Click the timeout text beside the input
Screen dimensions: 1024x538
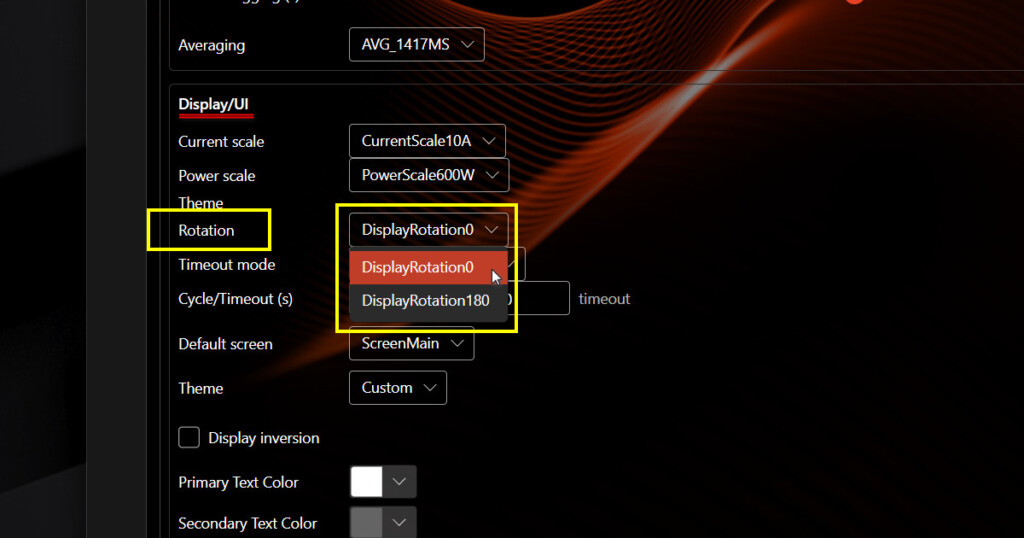[x=604, y=299]
